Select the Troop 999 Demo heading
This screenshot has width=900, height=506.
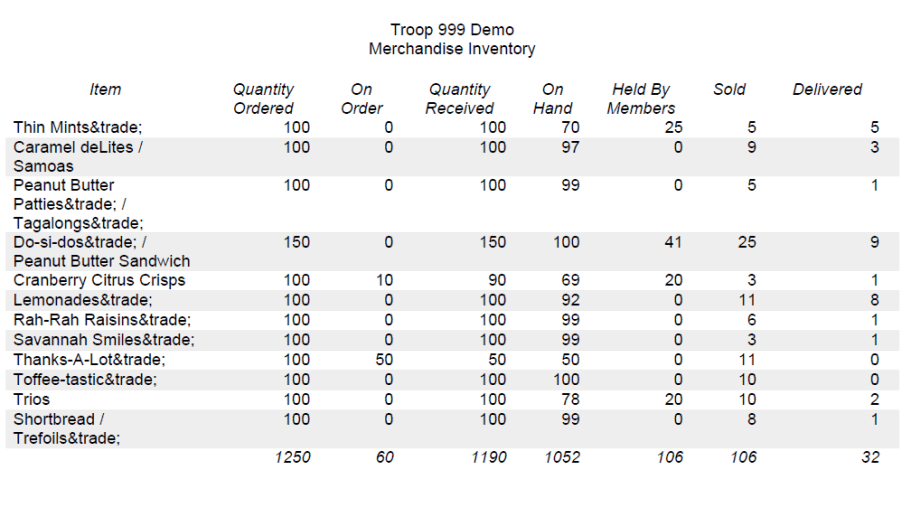452,30
